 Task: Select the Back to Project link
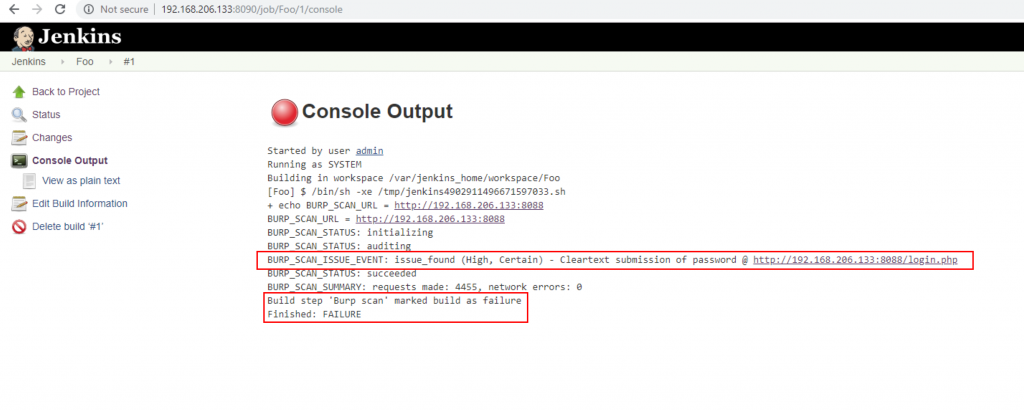tap(66, 92)
